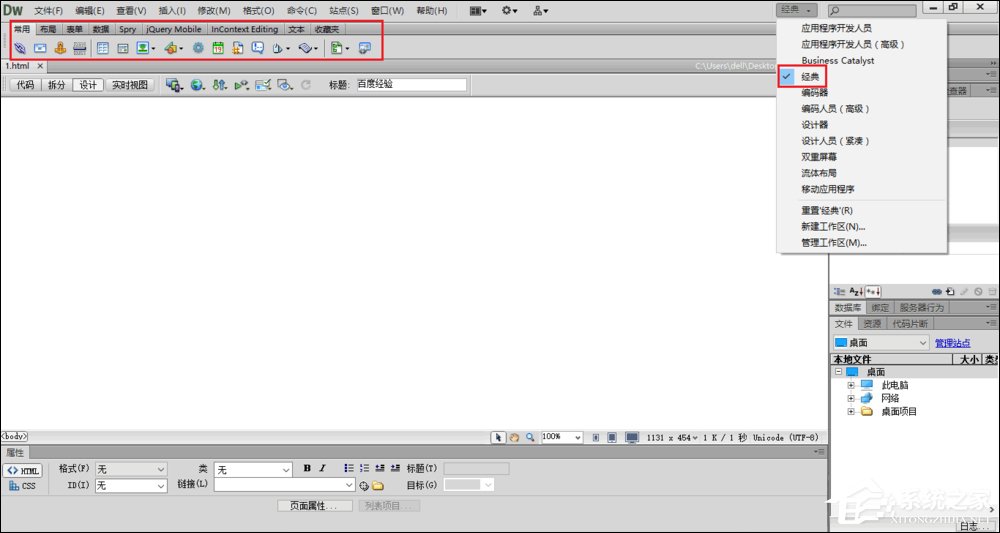This screenshot has width=1000, height=533.
Task: Toggle bold formatting in the properties panel
Action: tap(307, 469)
